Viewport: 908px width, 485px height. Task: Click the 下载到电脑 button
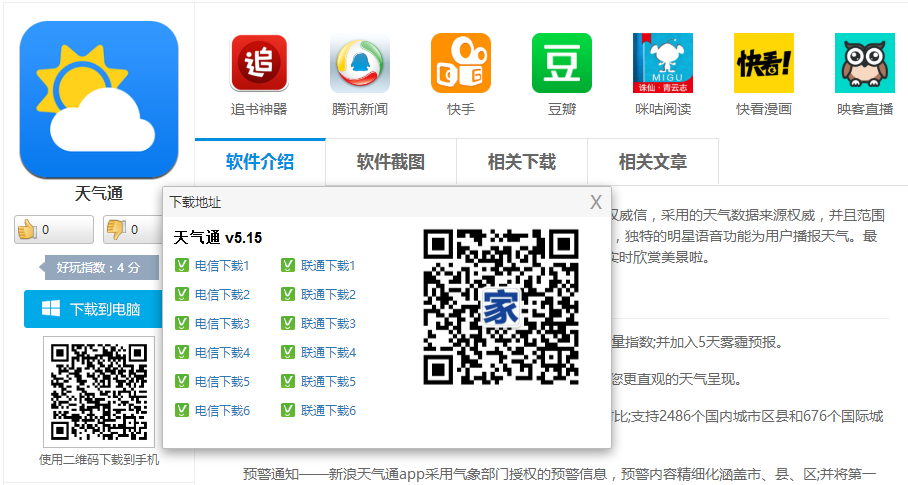(x=93, y=309)
